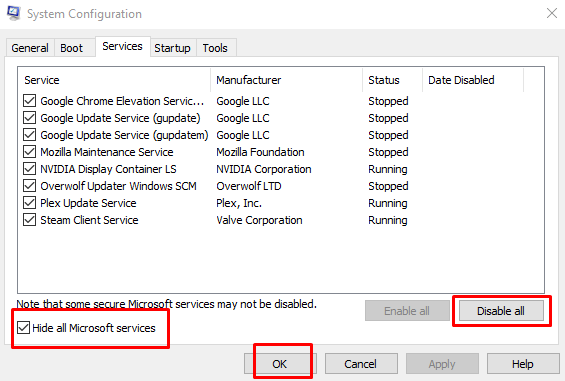Uncheck Google Chrome Elevation Service checkbox
This screenshot has width=565, height=381.
[30, 101]
